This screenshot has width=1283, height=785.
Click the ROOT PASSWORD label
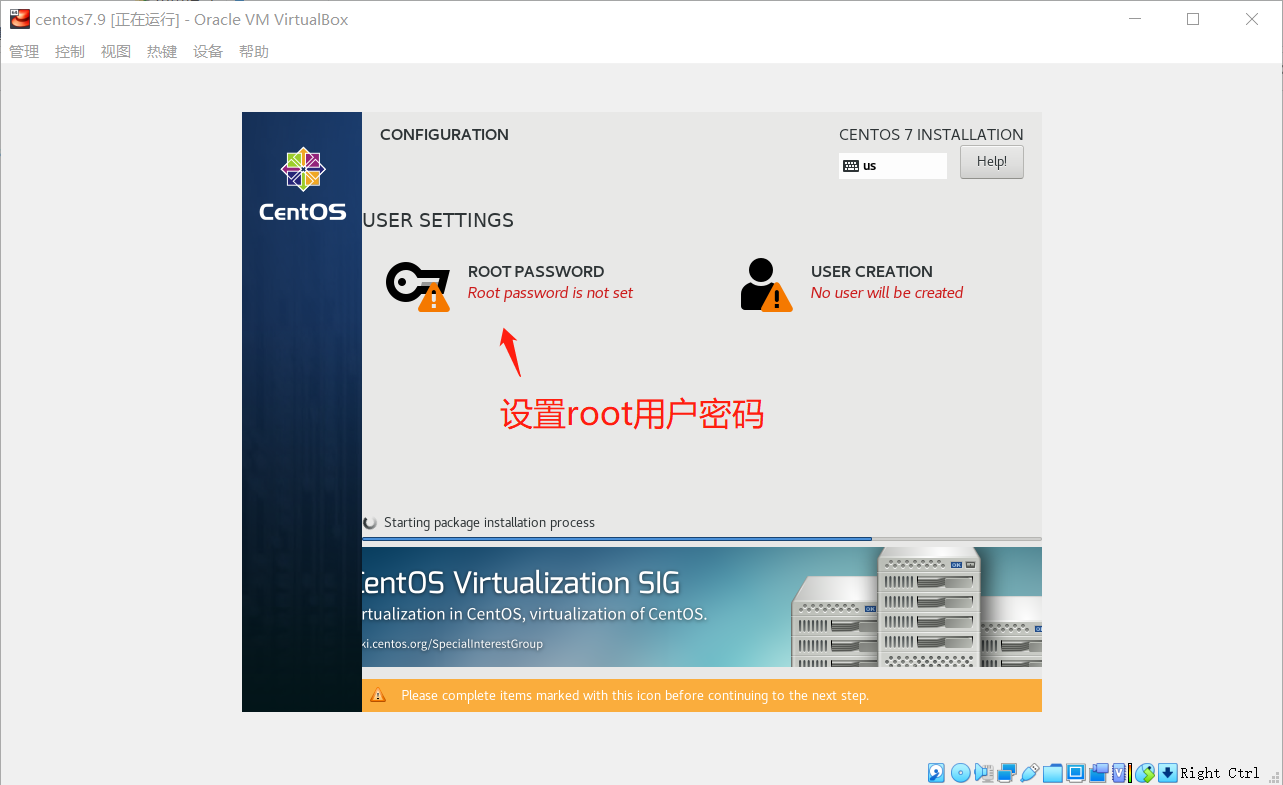click(x=536, y=272)
